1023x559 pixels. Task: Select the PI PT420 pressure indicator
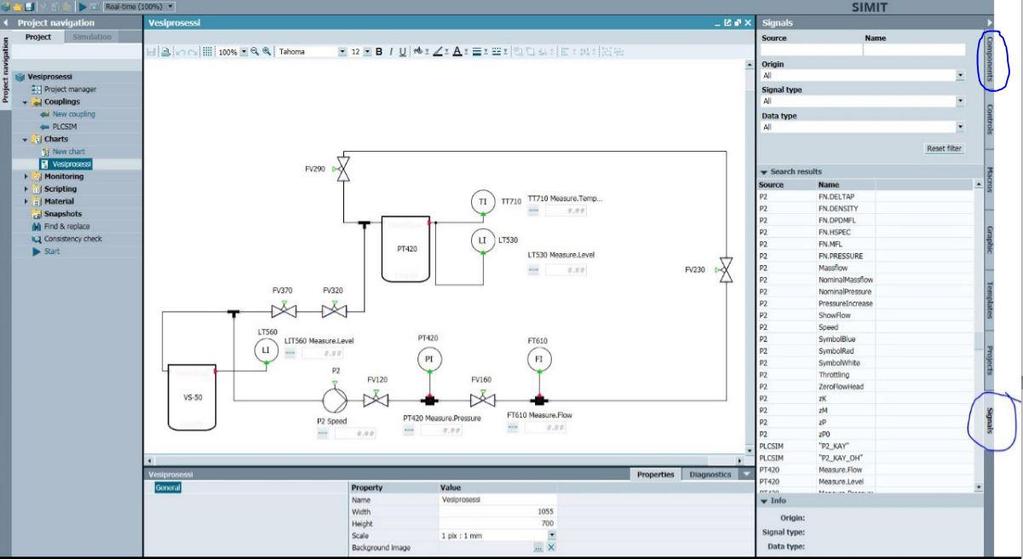pyautogui.click(x=429, y=359)
